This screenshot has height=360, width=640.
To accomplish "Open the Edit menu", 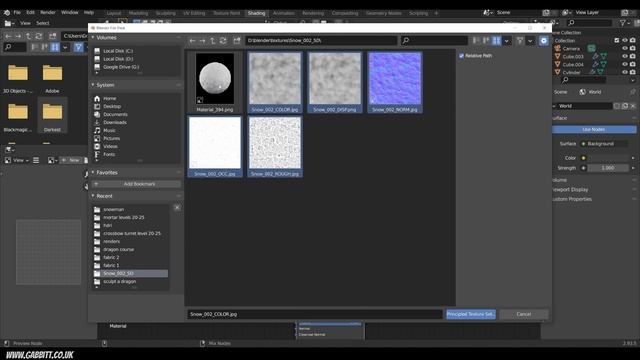I will click(x=31, y=13).
